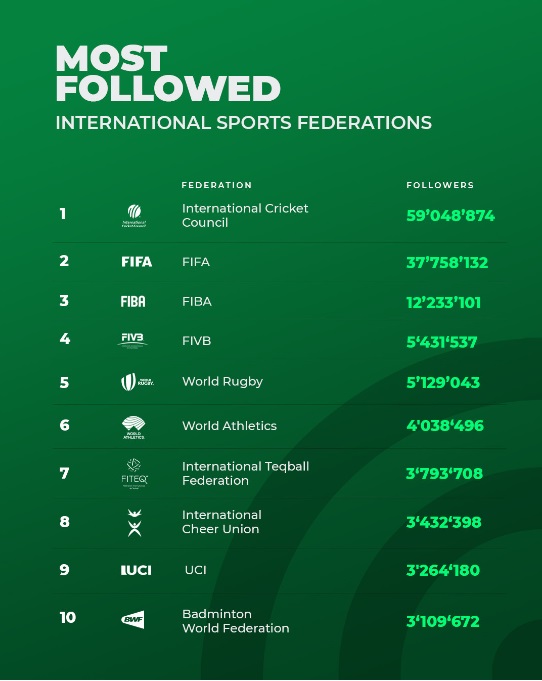Click follower count 59'048'874

coord(450,216)
